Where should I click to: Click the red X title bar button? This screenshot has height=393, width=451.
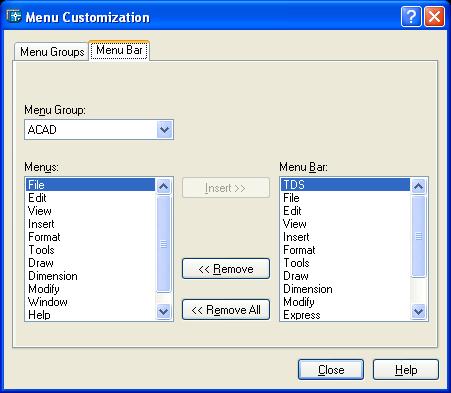point(434,16)
